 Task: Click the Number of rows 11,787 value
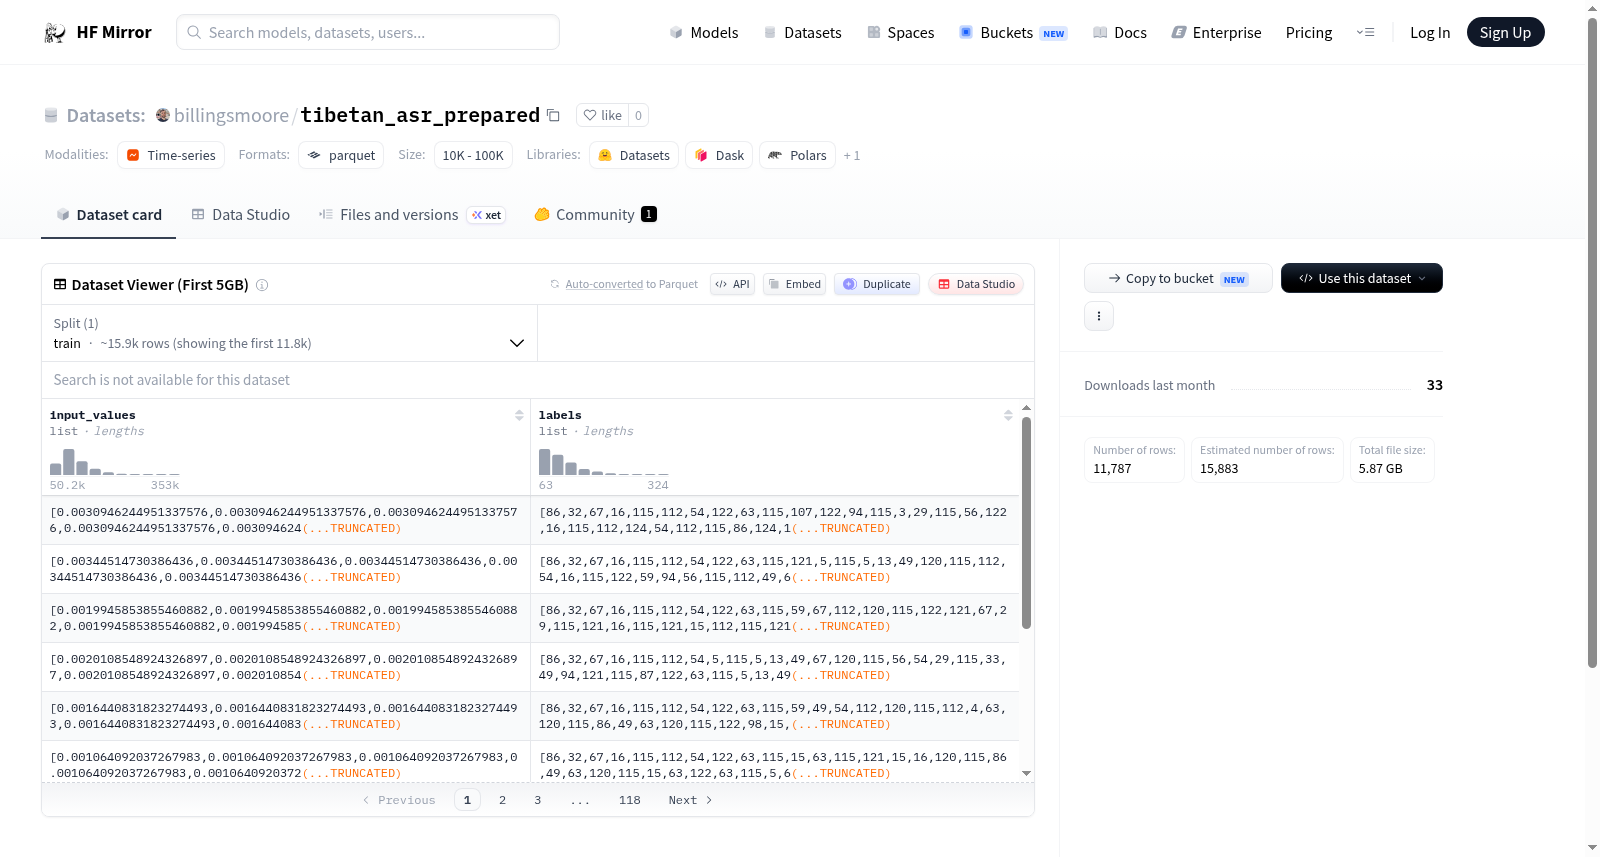[1112, 469]
